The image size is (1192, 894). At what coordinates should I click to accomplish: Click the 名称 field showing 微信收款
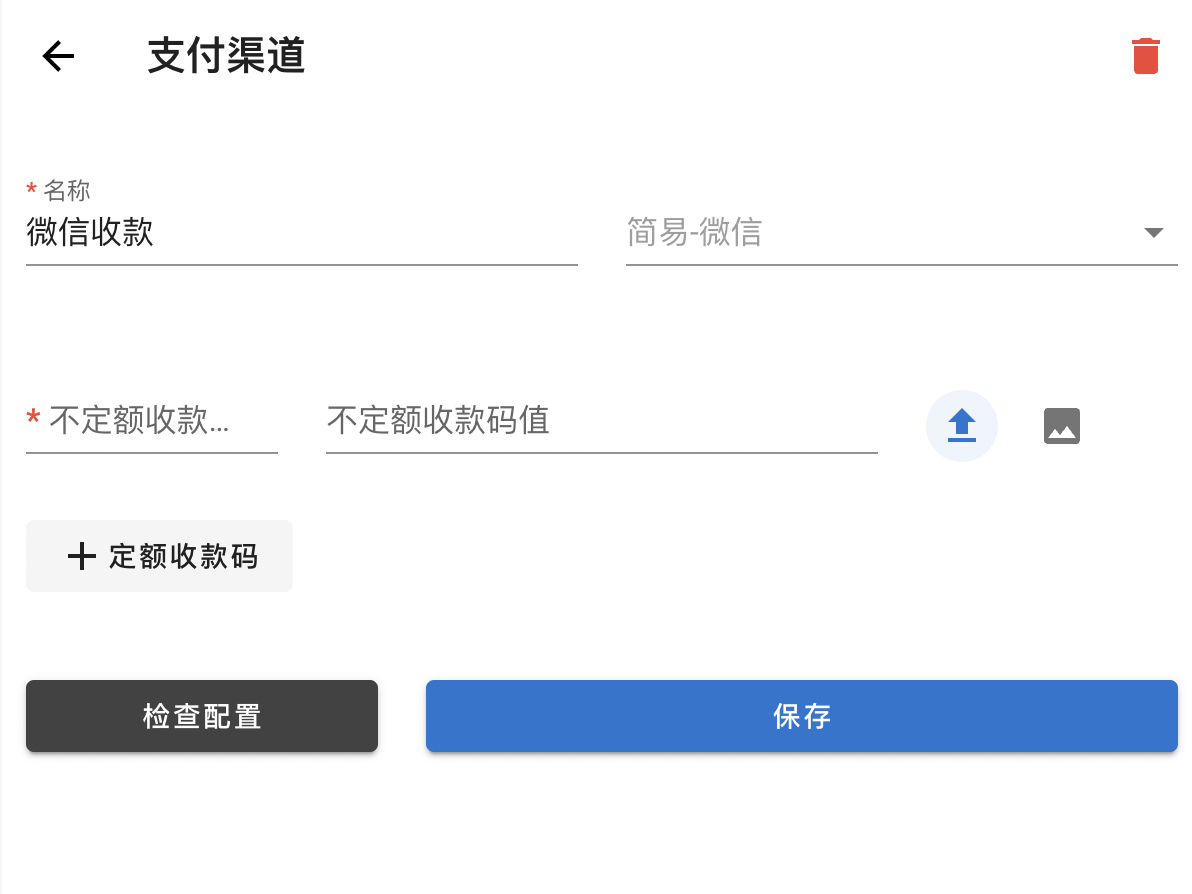coord(300,231)
